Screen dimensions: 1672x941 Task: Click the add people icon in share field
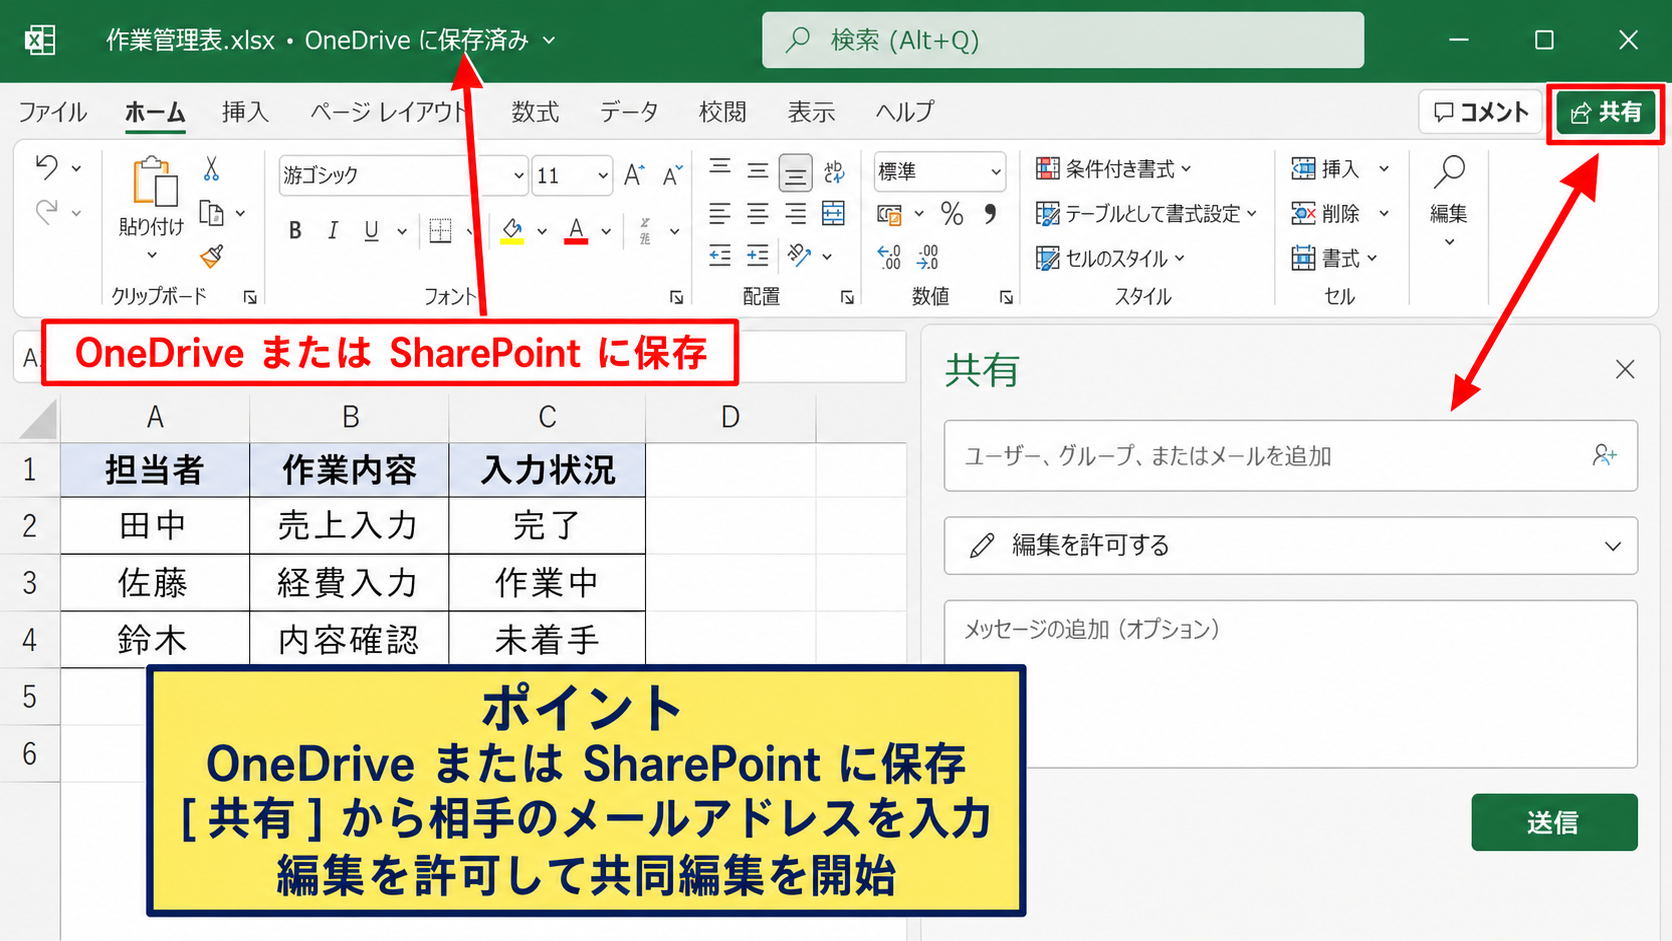point(1604,456)
